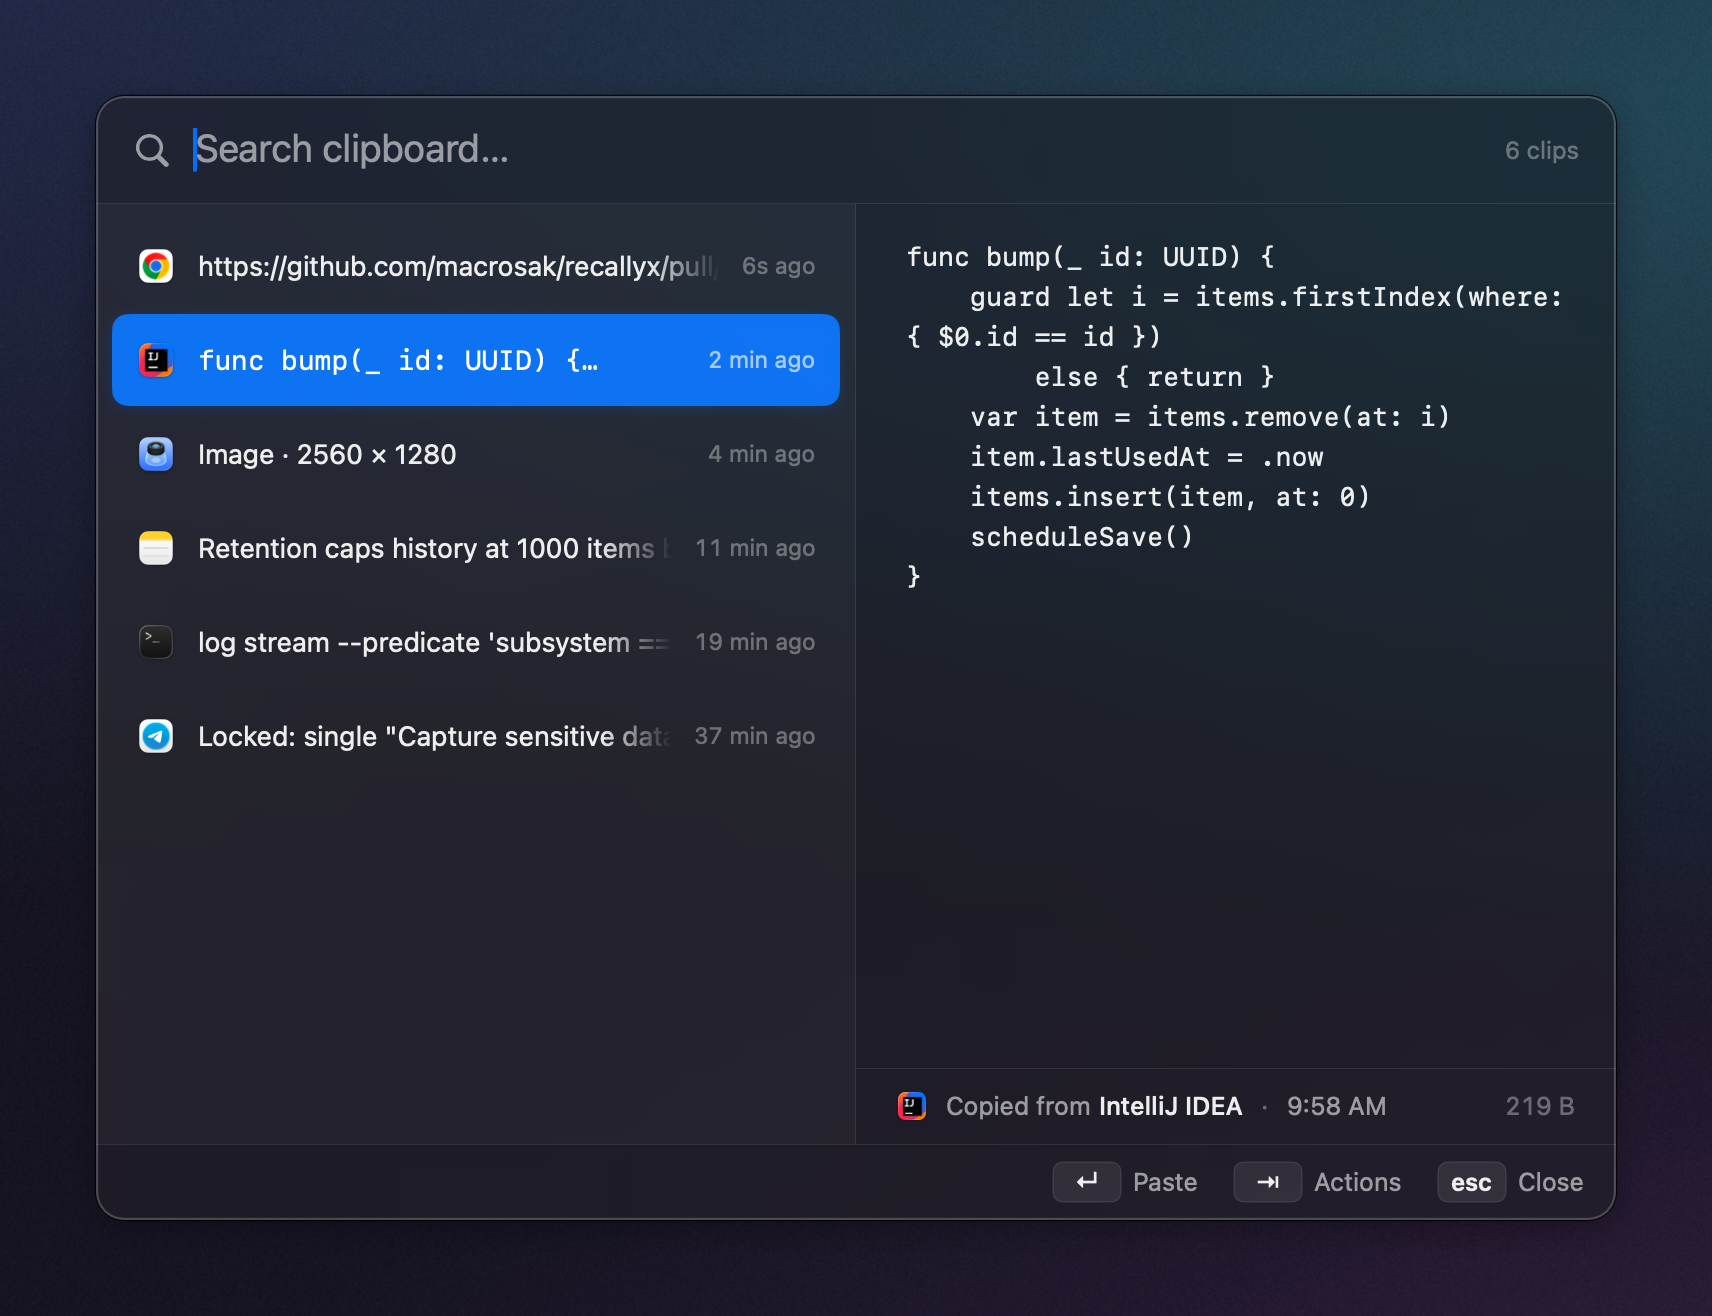Click the magnifying glass search icon

[x=152, y=150]
